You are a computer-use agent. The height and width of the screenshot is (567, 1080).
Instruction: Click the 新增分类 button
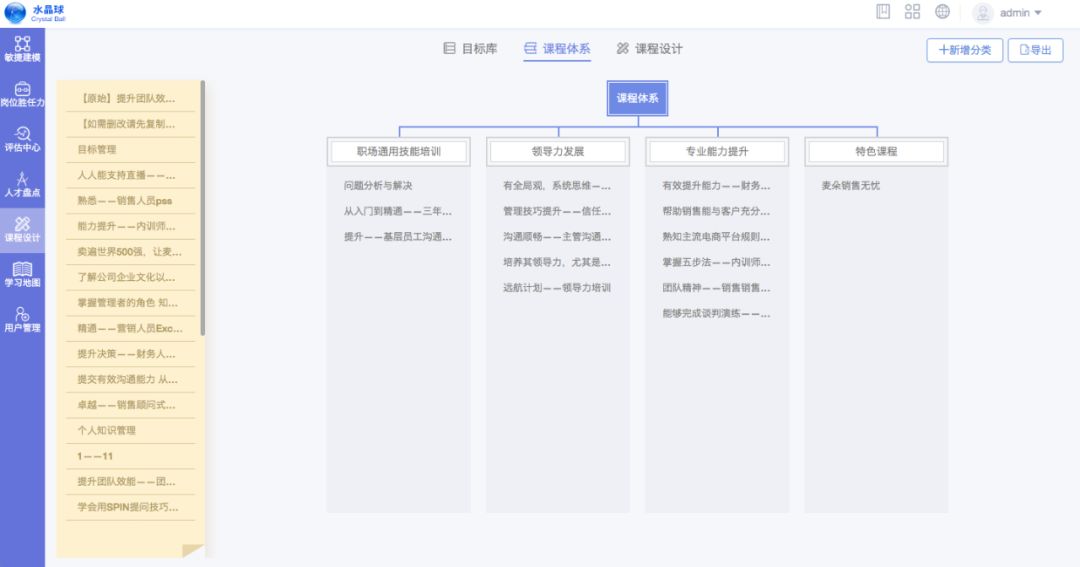[964, 50]
